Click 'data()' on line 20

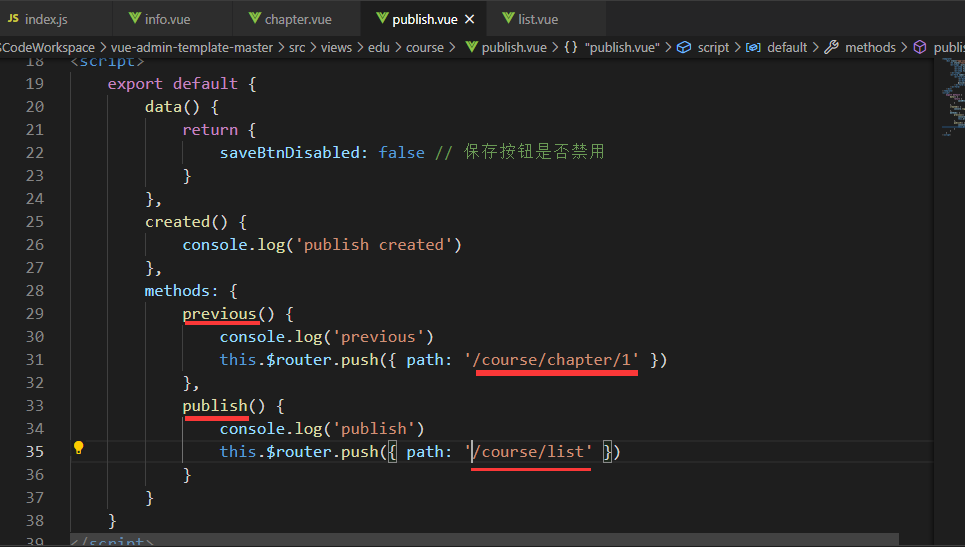[x=172, y=106]
